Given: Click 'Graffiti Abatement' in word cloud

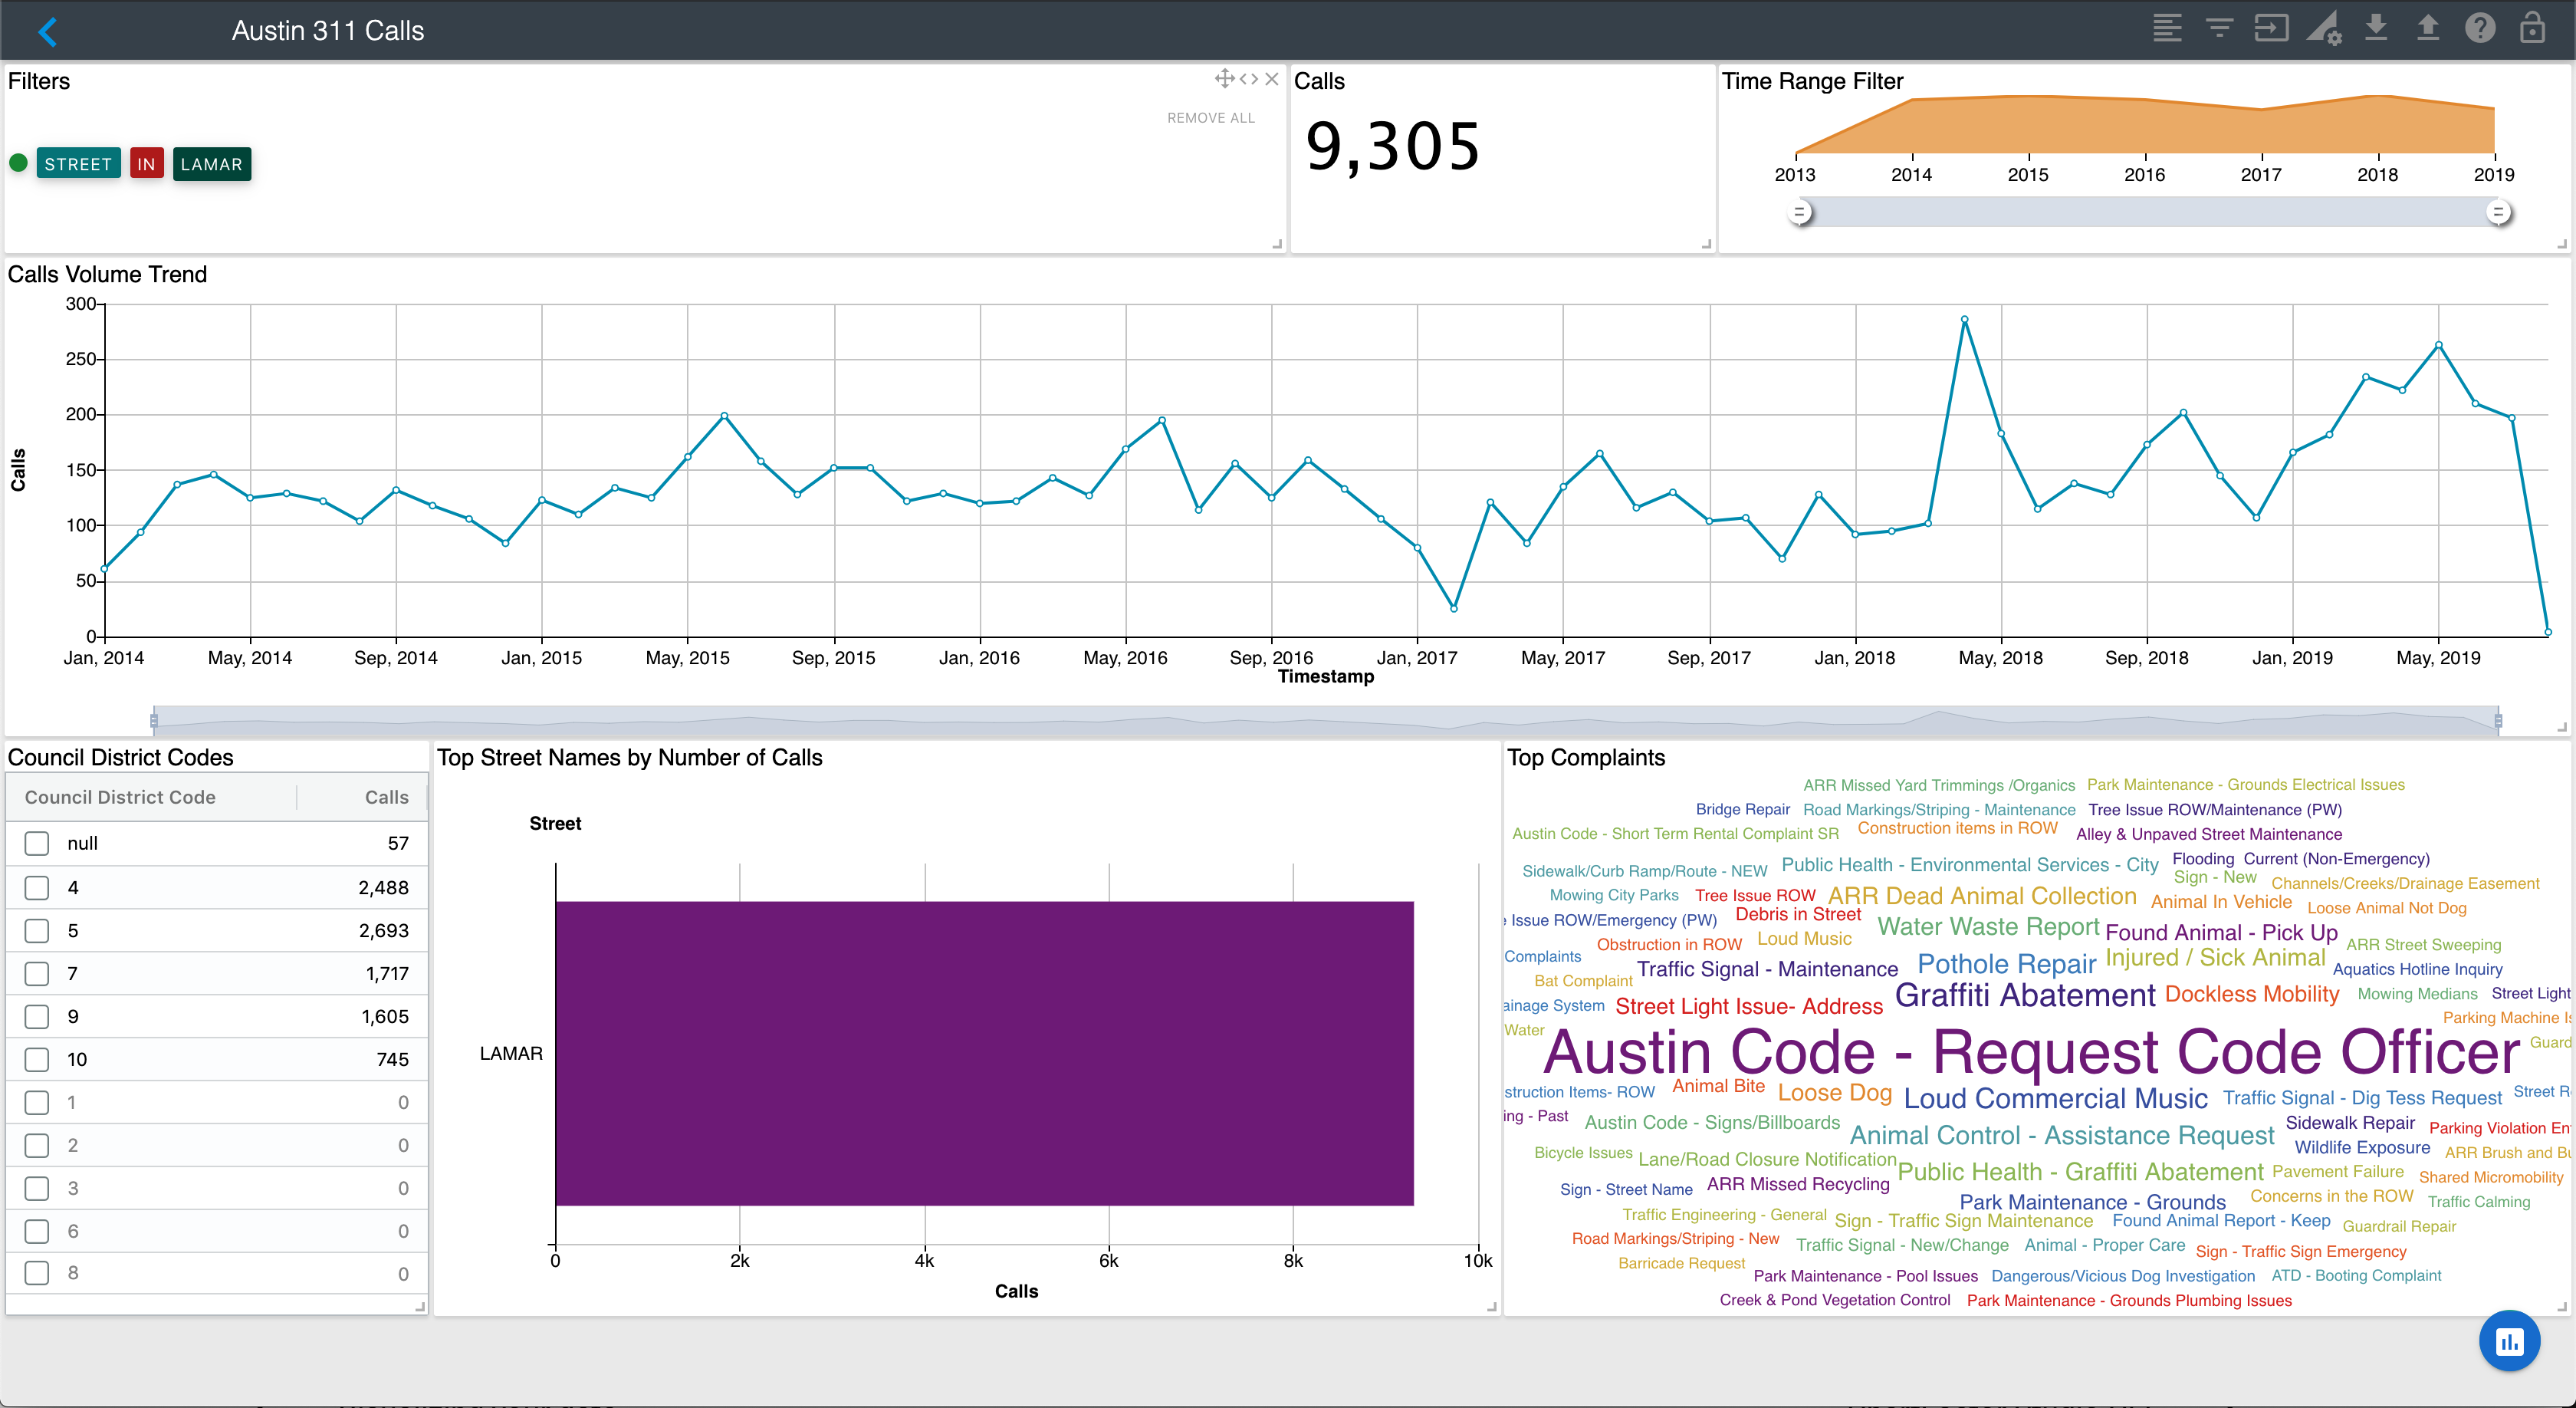Looking at the screenshot, I should (x=2025, y=996).
